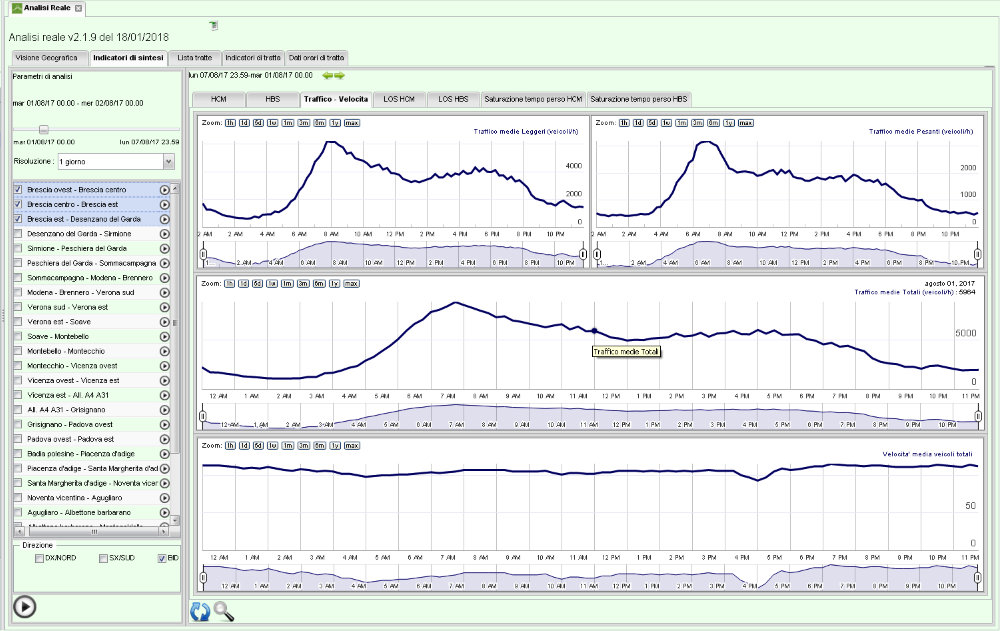1000x631 pixels.
Task: Tick the Desenzano del Garda - Sirmione checkbox
Action: pos(18,233)
